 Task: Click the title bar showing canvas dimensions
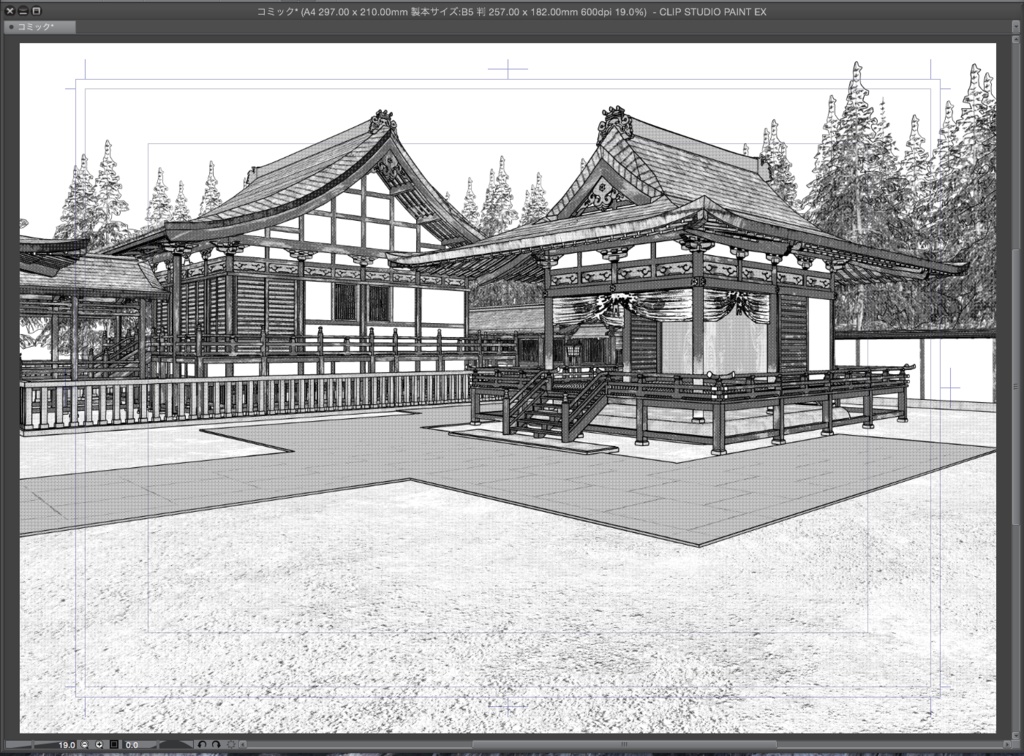(x=512, y=11)
